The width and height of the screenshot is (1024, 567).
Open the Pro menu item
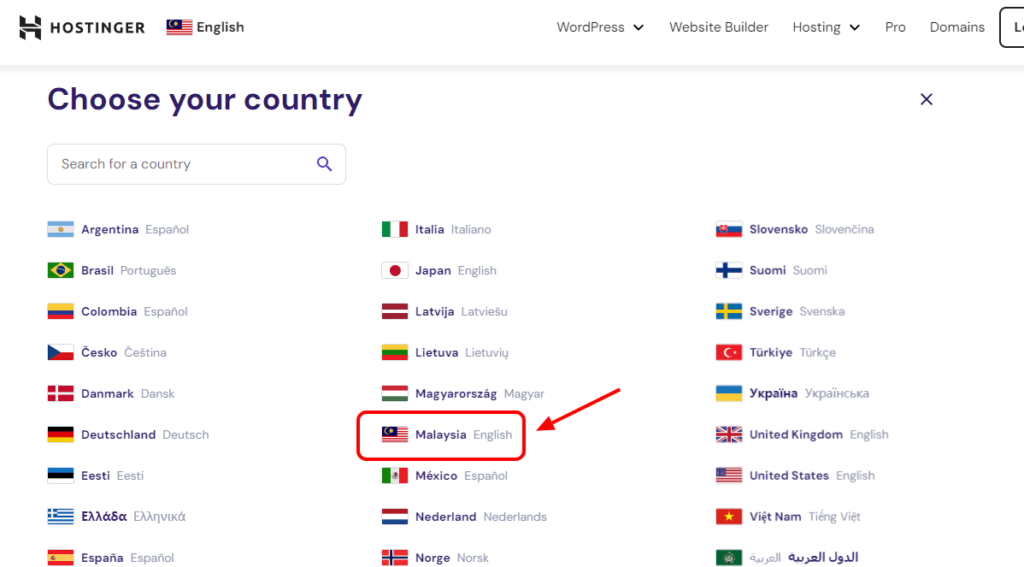[x=895, y=27]
